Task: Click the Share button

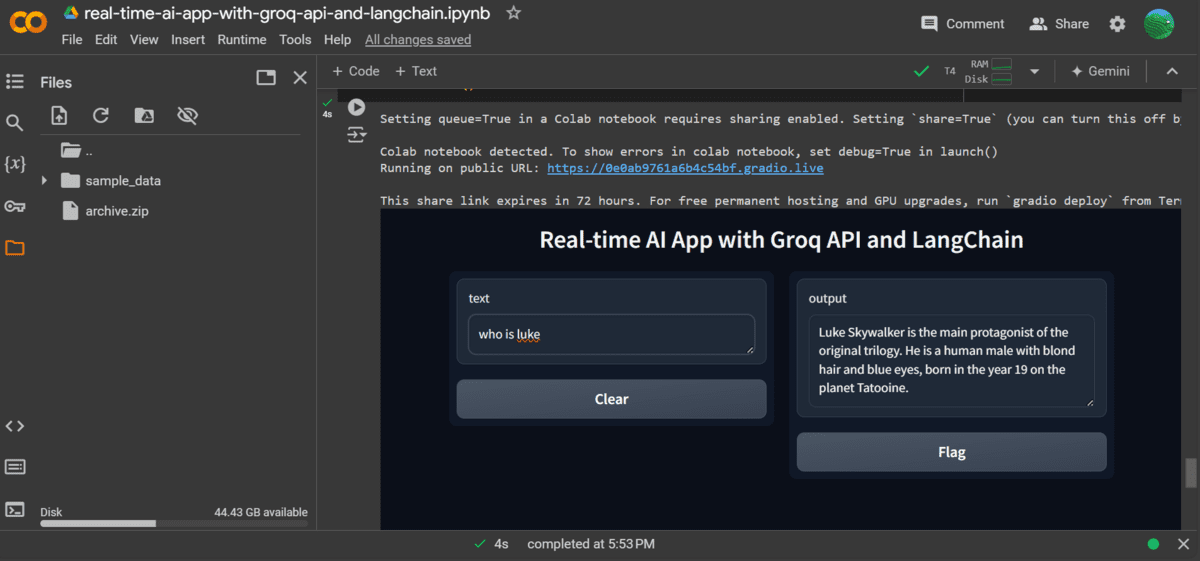Action: (1059, 24)
